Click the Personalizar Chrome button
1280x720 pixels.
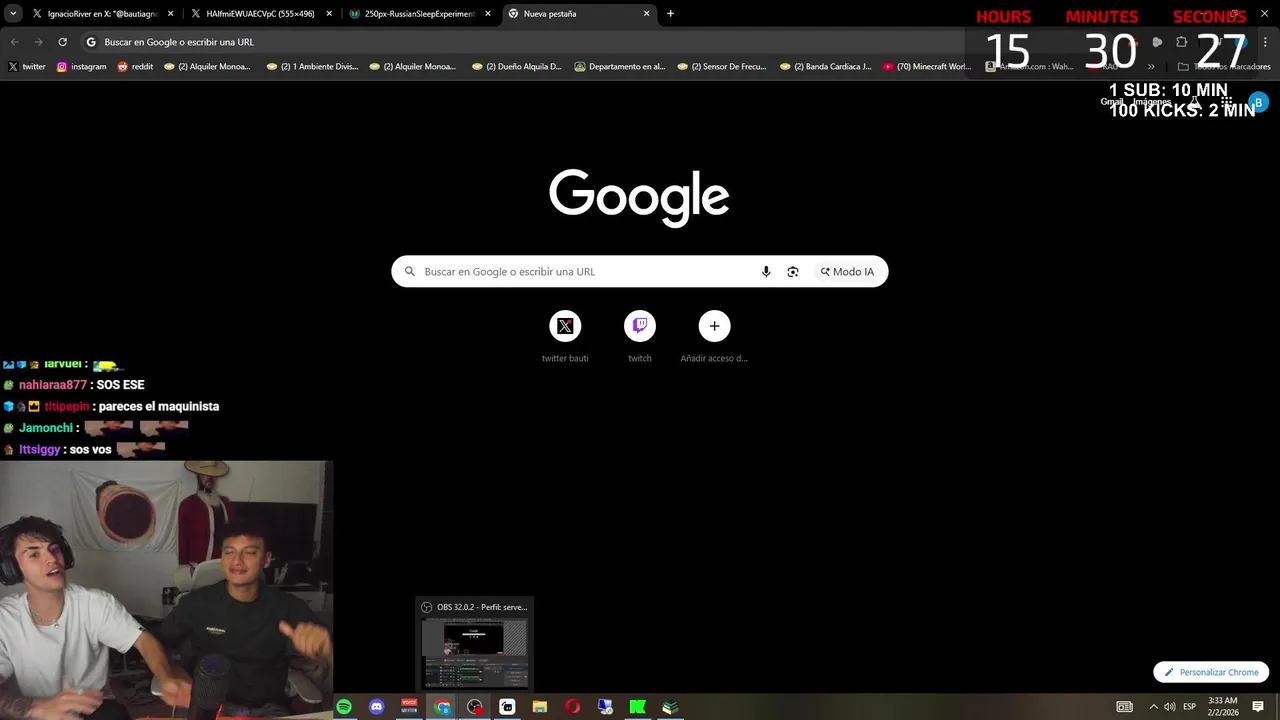pyautogui.click(x=1211, y=672)
